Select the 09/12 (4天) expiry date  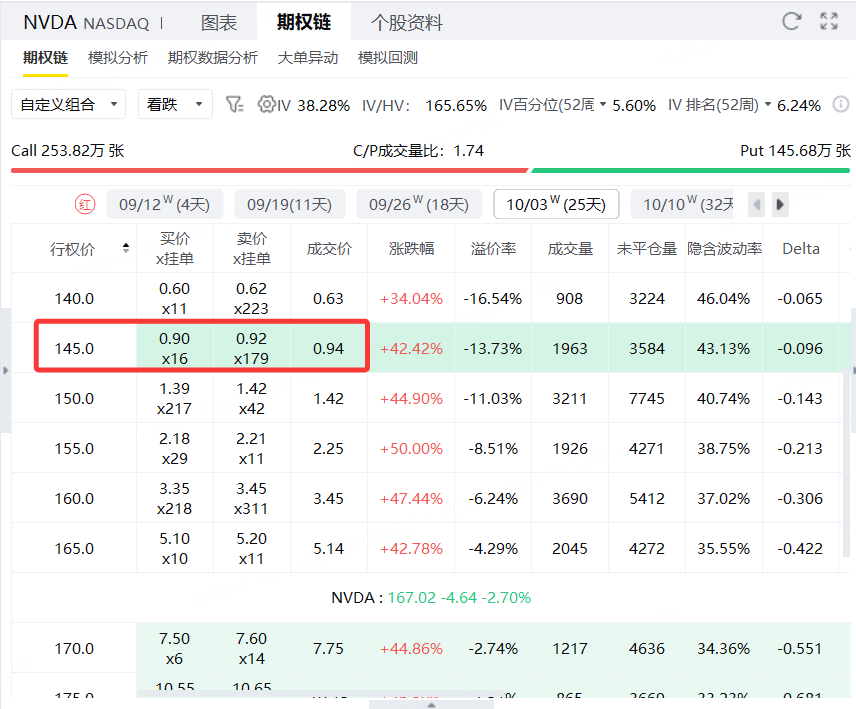coord(164,205)
